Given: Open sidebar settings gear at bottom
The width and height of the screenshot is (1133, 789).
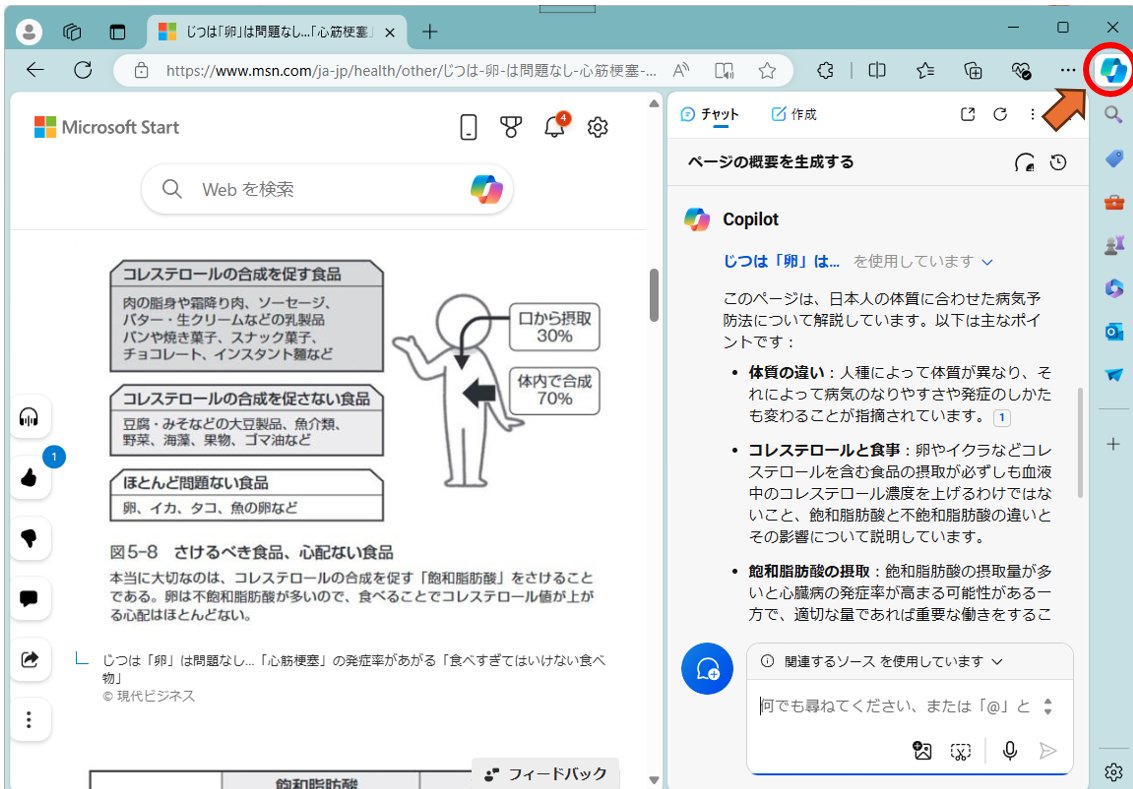Looking at the screenshot, I should 1113,772.
